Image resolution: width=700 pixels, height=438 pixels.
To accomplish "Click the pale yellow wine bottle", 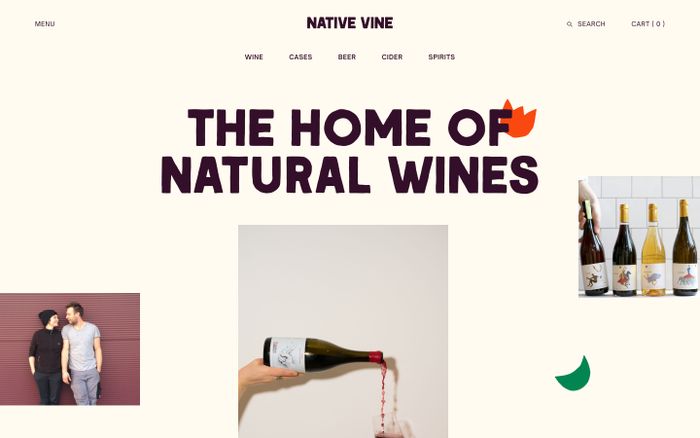I will point(654,250).
